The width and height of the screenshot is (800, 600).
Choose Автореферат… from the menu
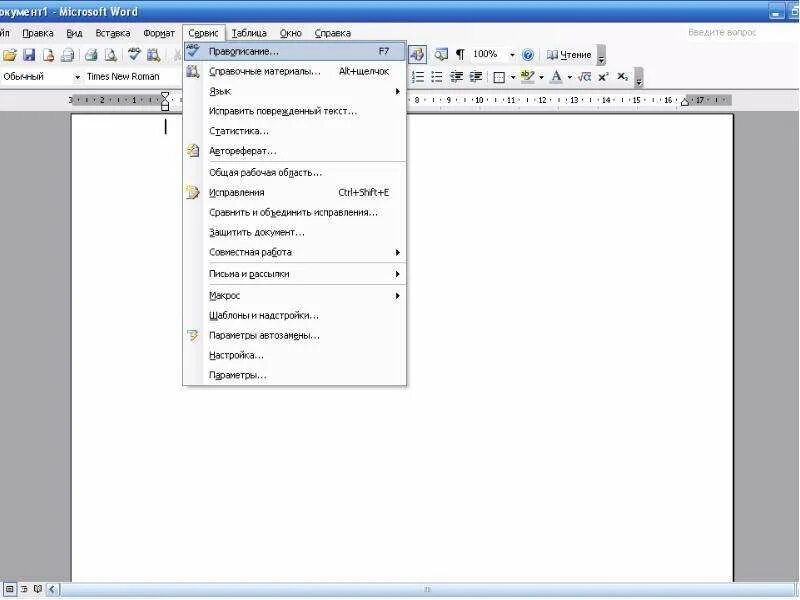pyautogui.click(x=295, y=151)
